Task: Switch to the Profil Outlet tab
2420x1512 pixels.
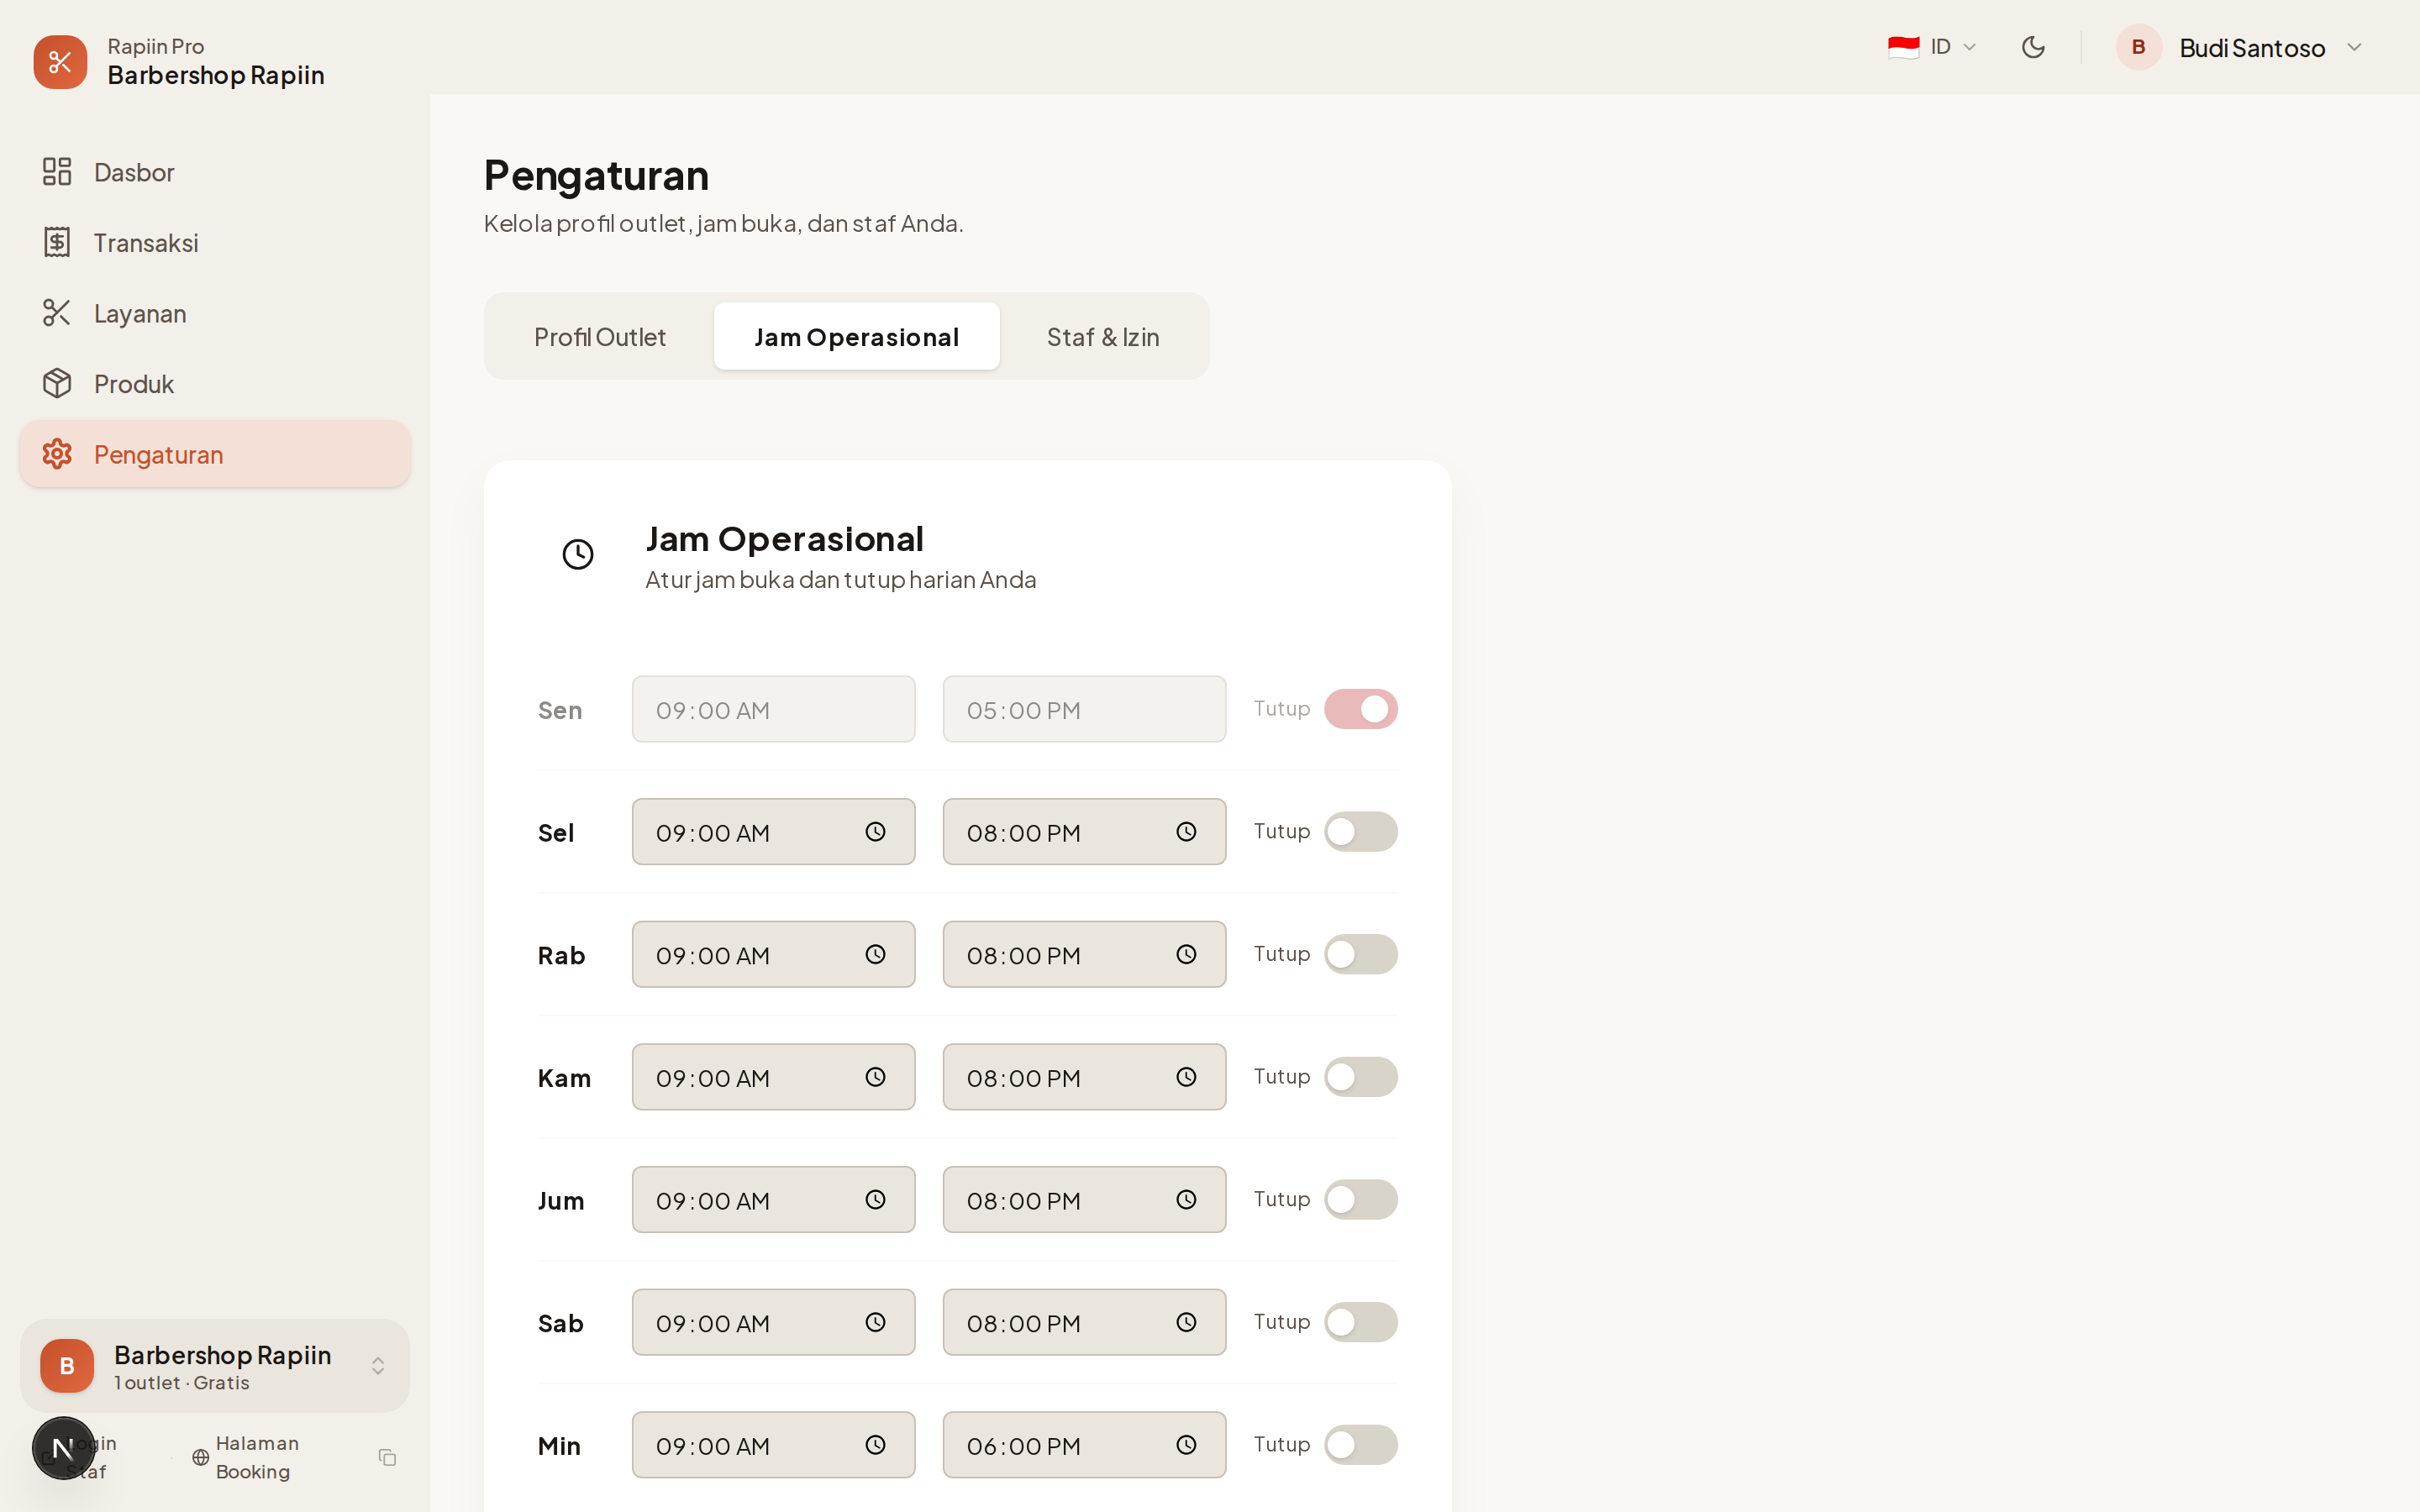Action: (599, 337)
